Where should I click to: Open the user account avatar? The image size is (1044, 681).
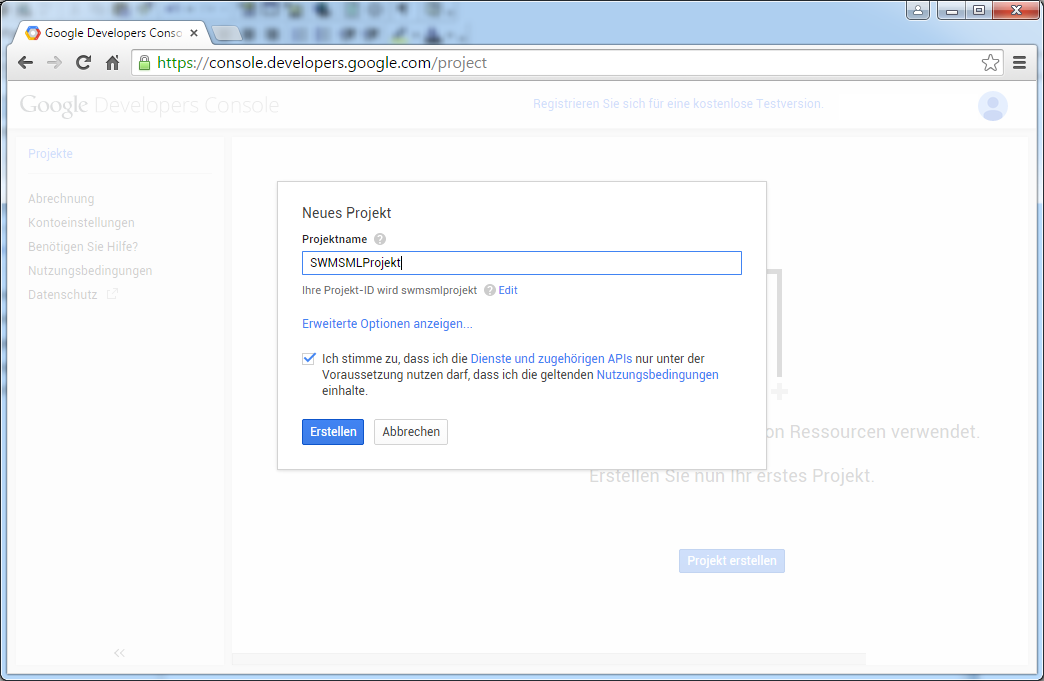click(x=992, y=106)
